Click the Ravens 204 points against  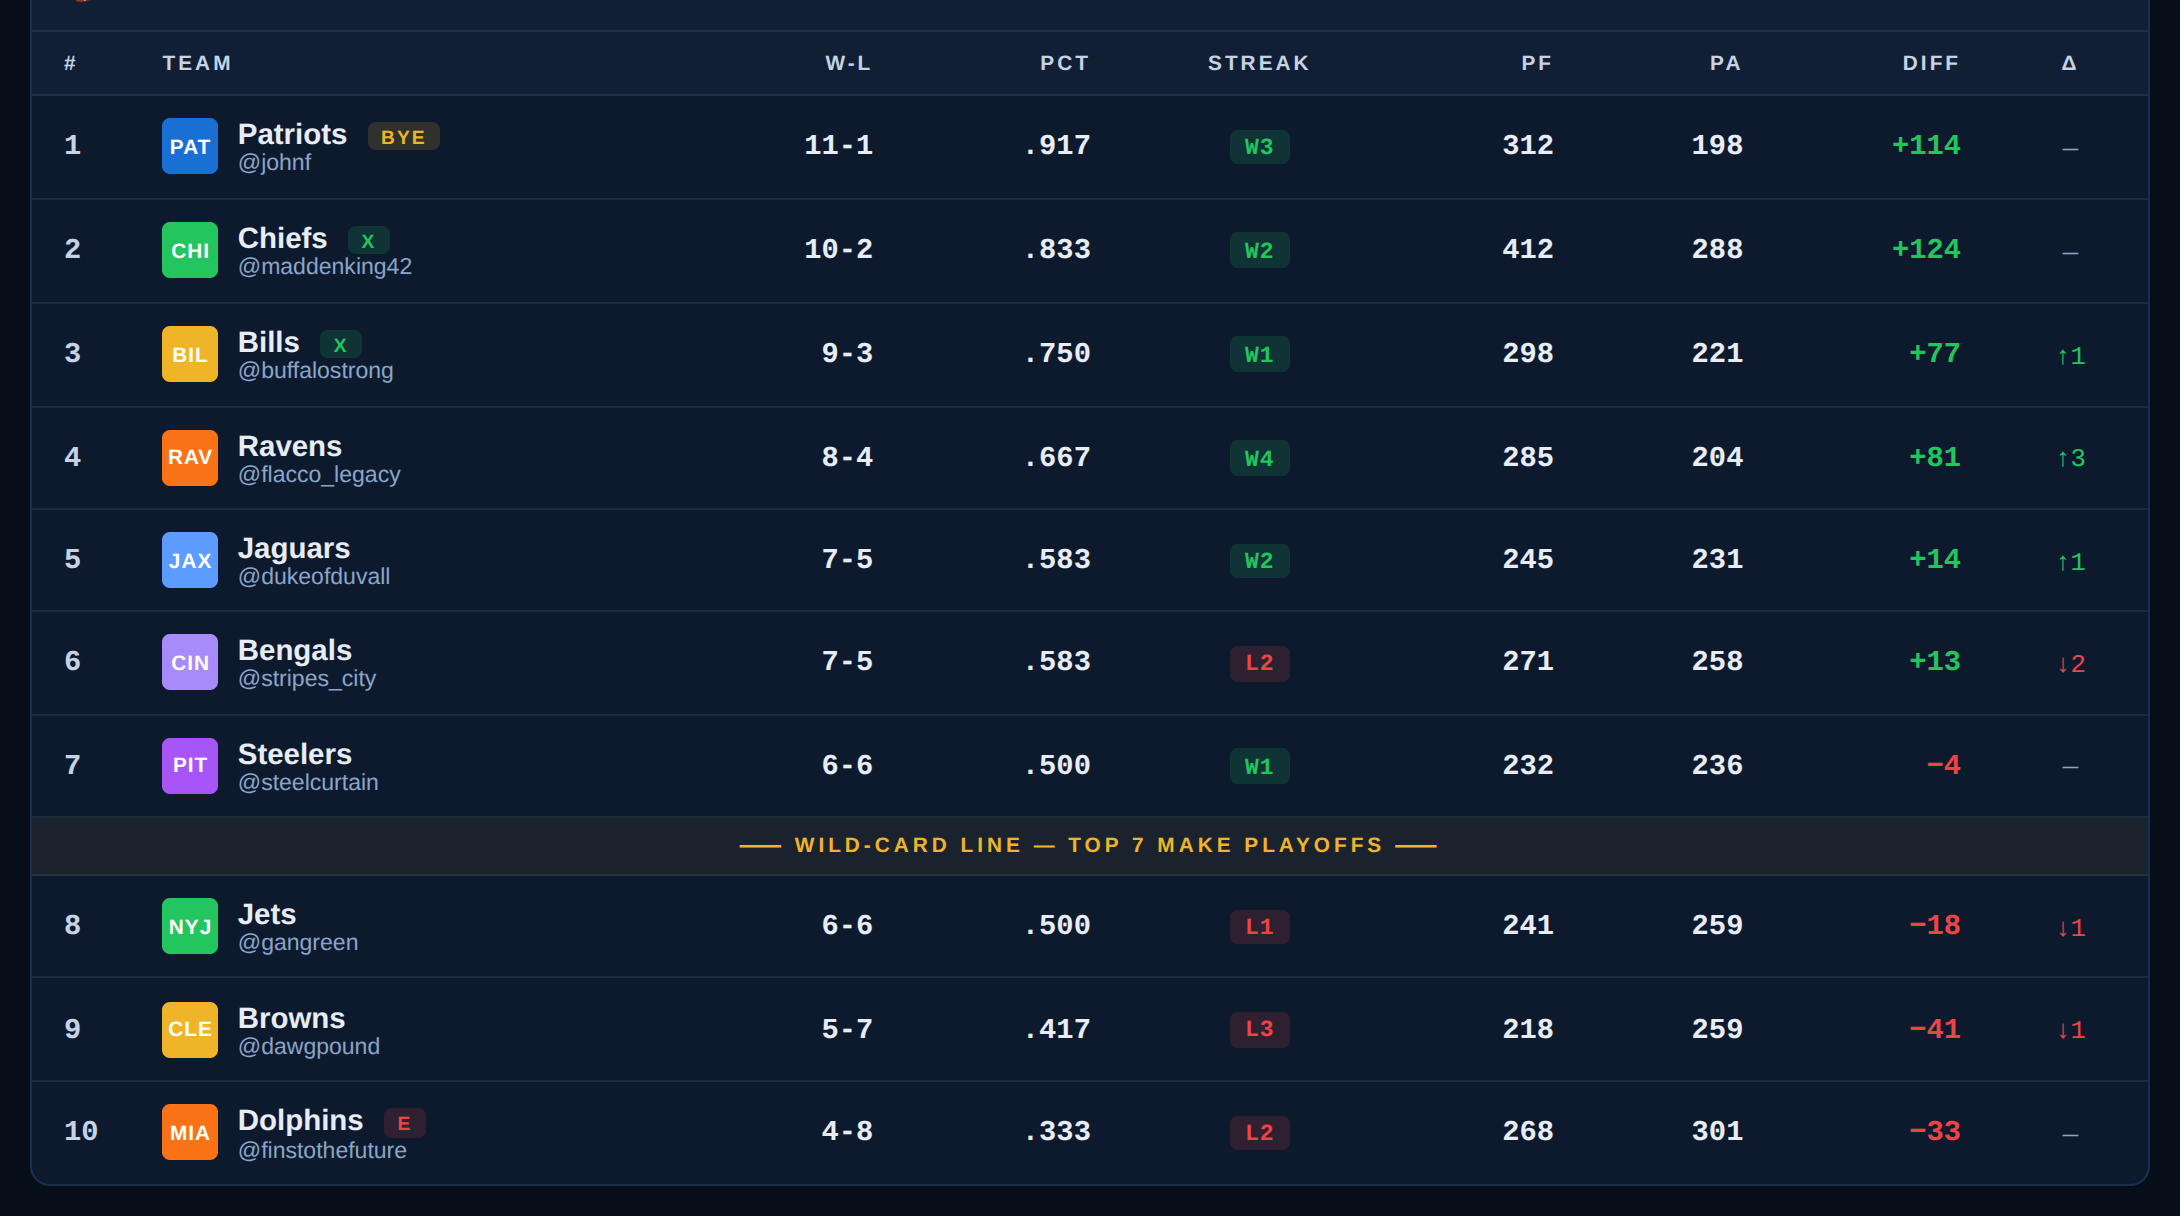point(1717,458)
